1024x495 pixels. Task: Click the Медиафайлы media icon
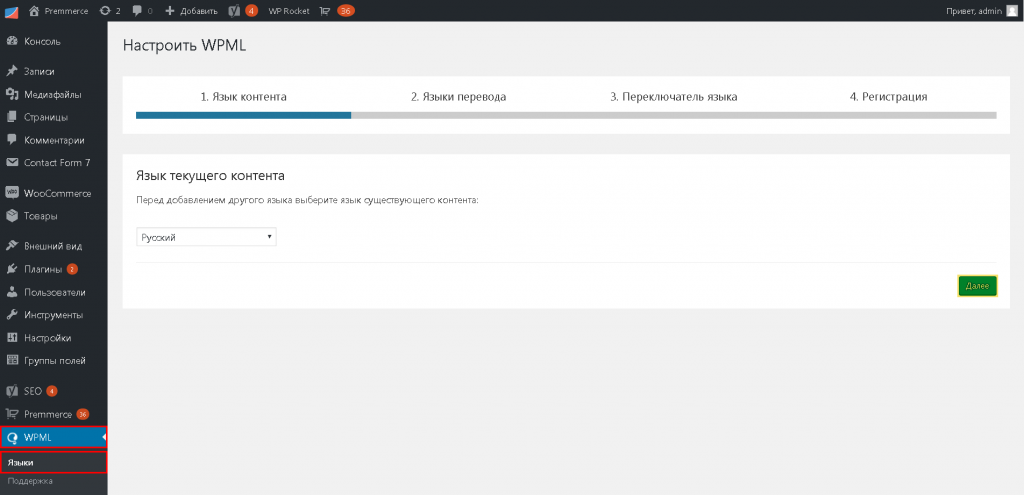click(11, 95)
